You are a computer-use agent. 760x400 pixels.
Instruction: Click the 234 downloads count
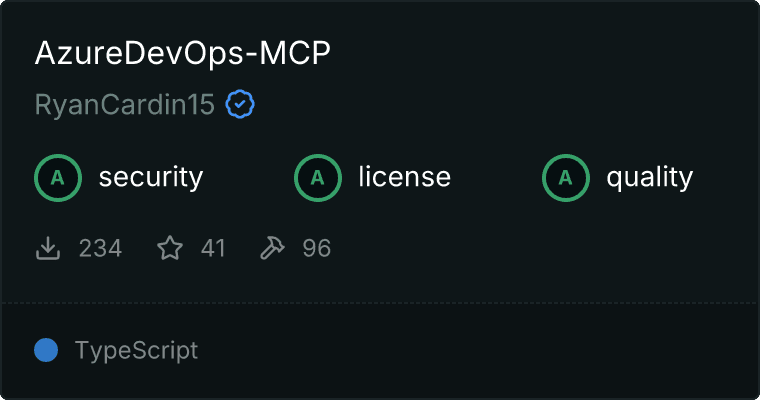click(100, 248)
